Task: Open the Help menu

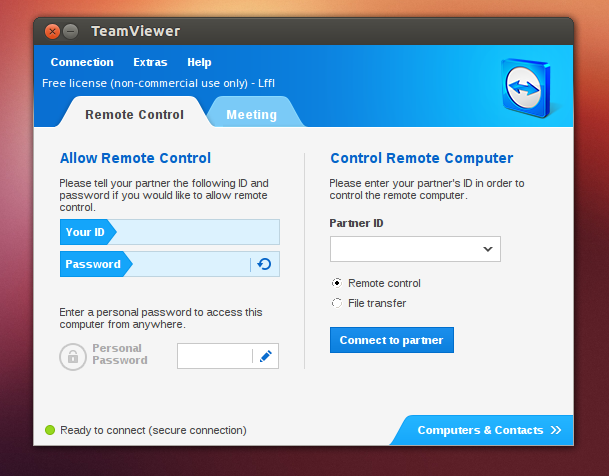Action: tap(199, 62)
